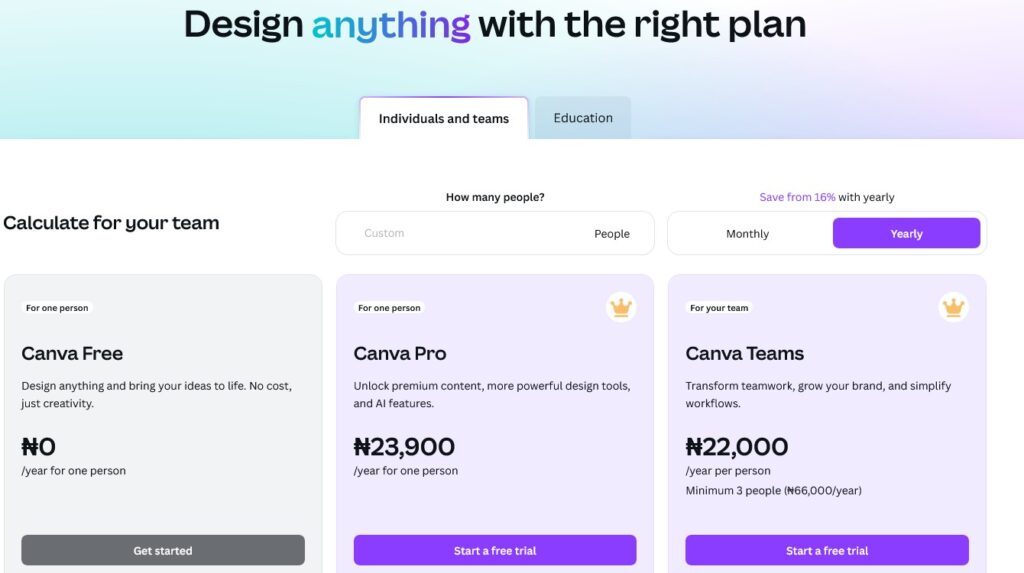Start a free trial of Canva Teams

coord(827,550)
